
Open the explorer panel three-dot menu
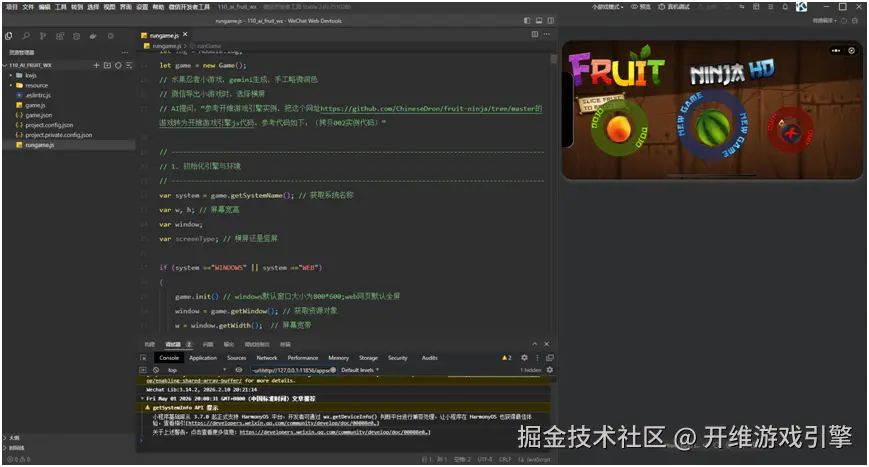pos(125,53)
